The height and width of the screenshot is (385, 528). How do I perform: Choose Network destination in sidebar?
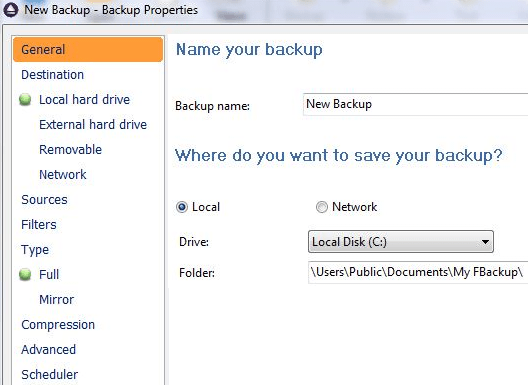click(x=63, y=174)
